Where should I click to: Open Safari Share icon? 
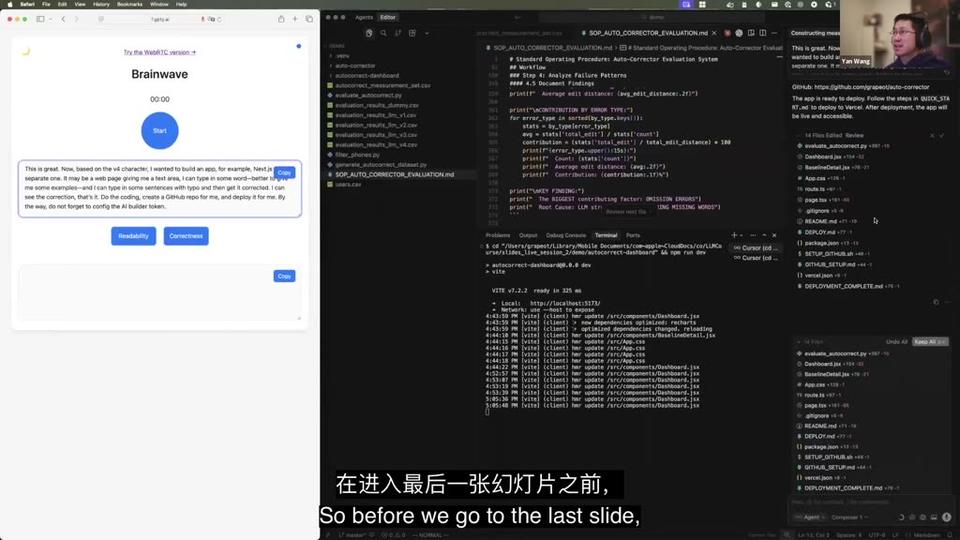point(281,19)
